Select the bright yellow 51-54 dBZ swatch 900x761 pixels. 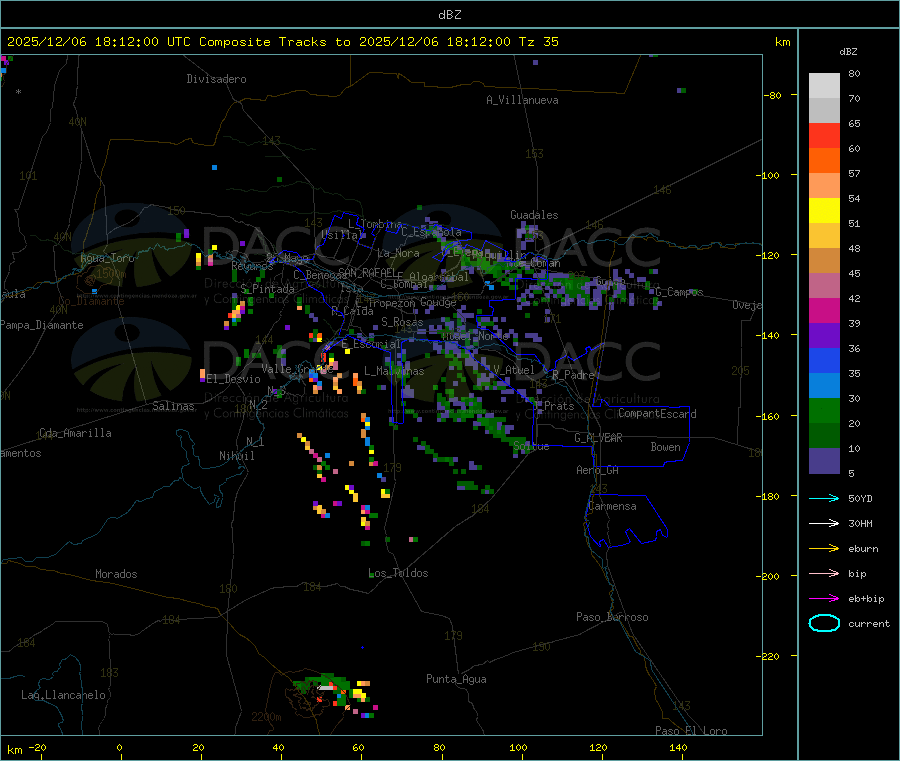click(824, 211)
